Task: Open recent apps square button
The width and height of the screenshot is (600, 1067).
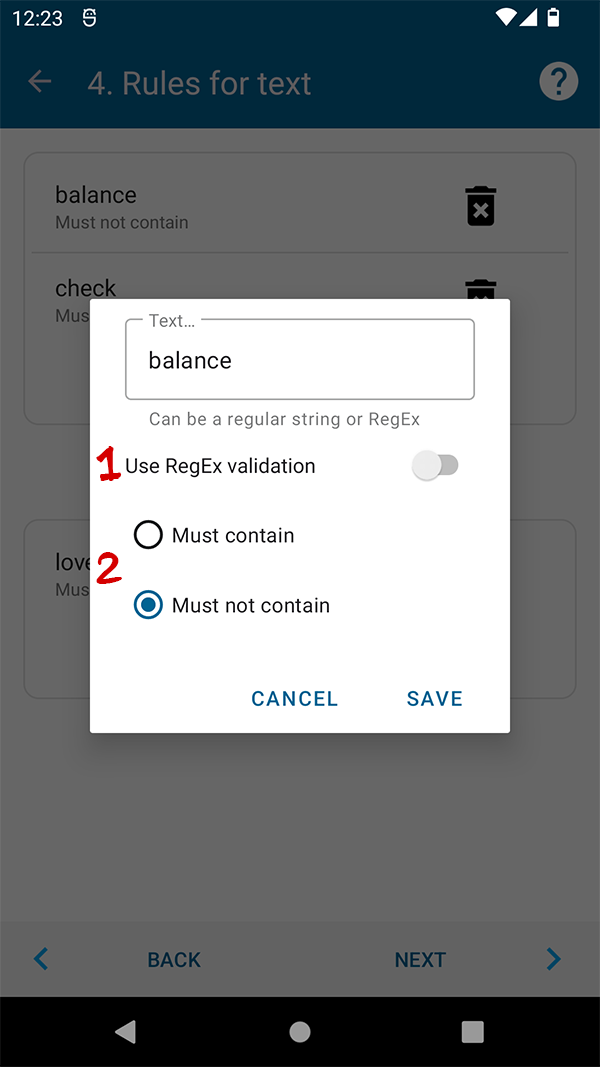Action: pos(473,1032)
